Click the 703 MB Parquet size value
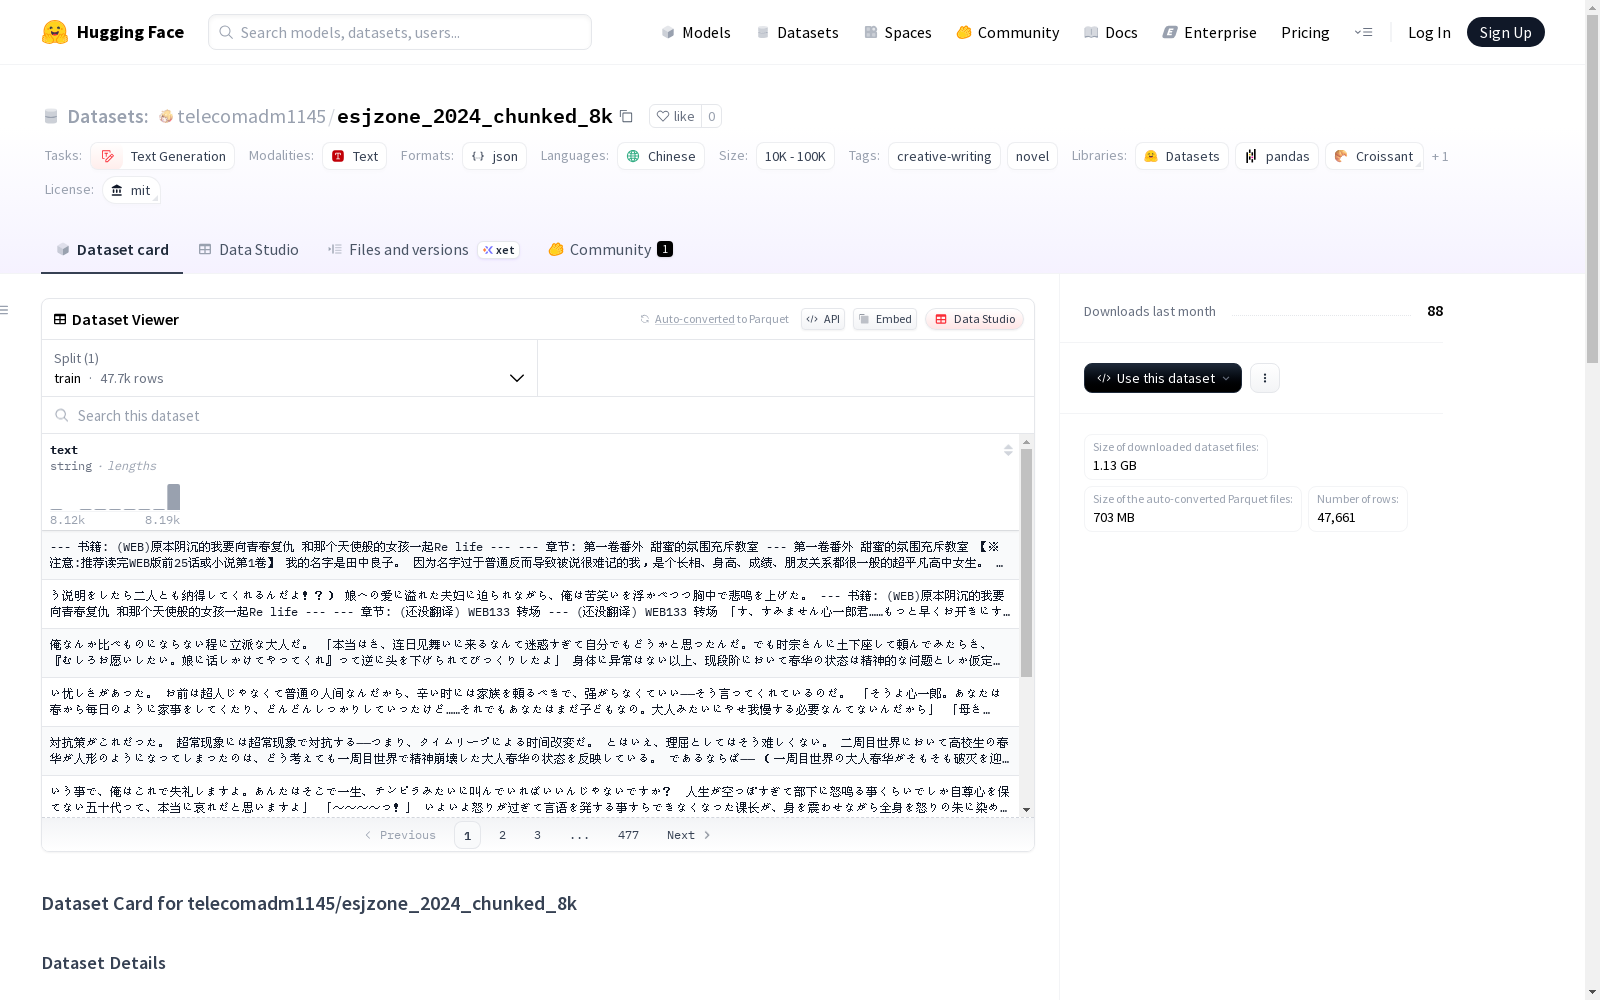The width and height of the screenshot is (1600, 1000). [1113, 517]
